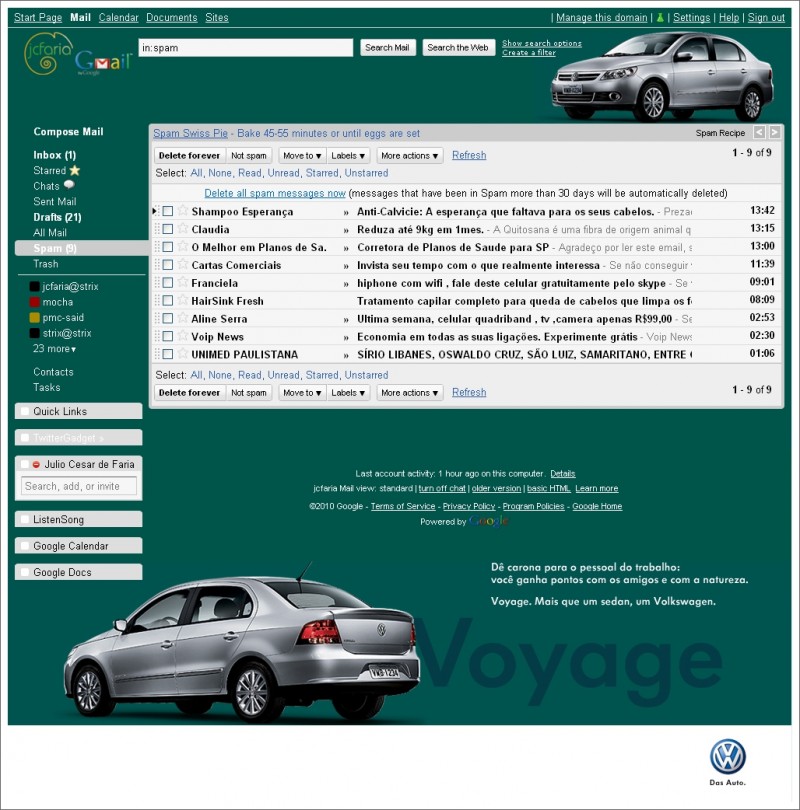The image size is (800, 810).
Task: Select checkbox for Voip News message
Action: (168, 336)
